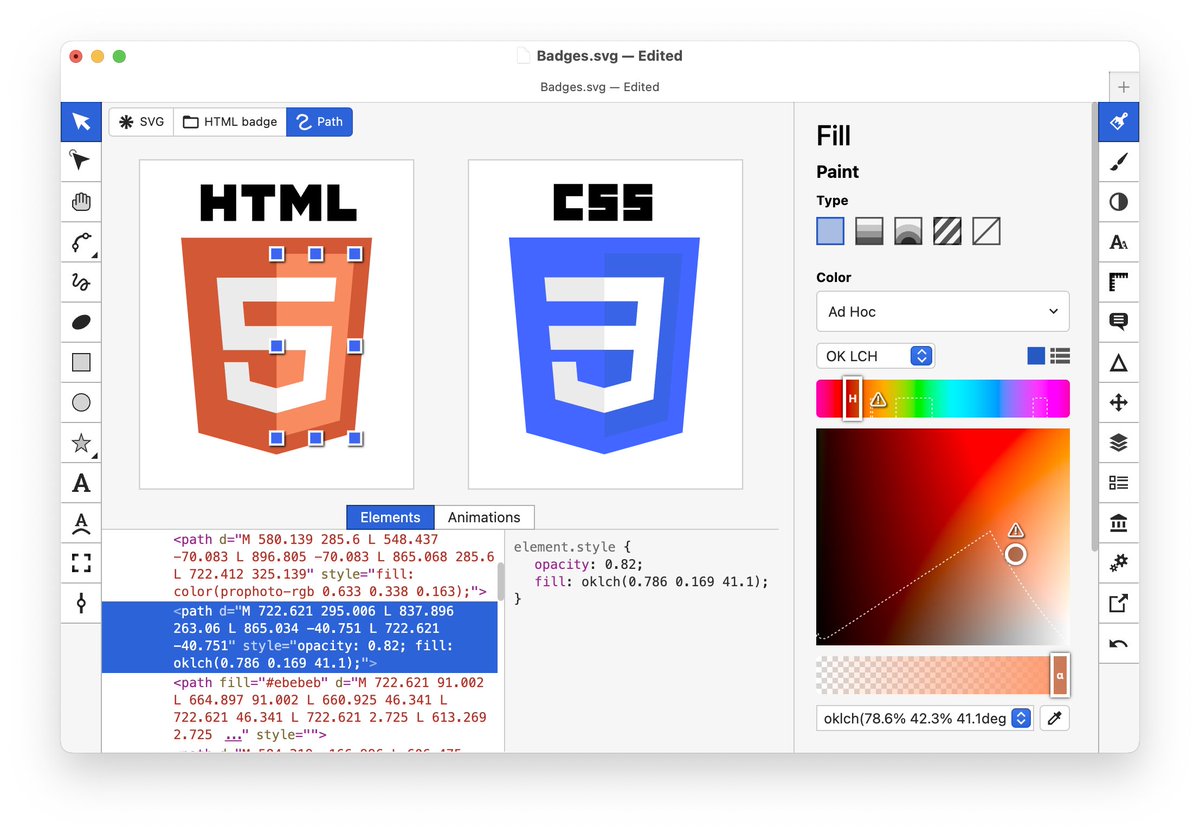1200x833 pixels.
Task: Select the View frame tool
Action: [81, 563]
